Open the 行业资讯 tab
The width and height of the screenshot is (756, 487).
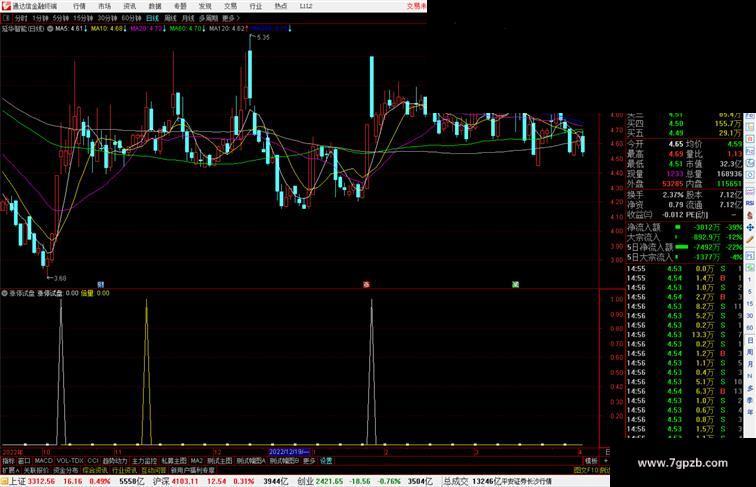pyautogui.click(x=124, y=470)
